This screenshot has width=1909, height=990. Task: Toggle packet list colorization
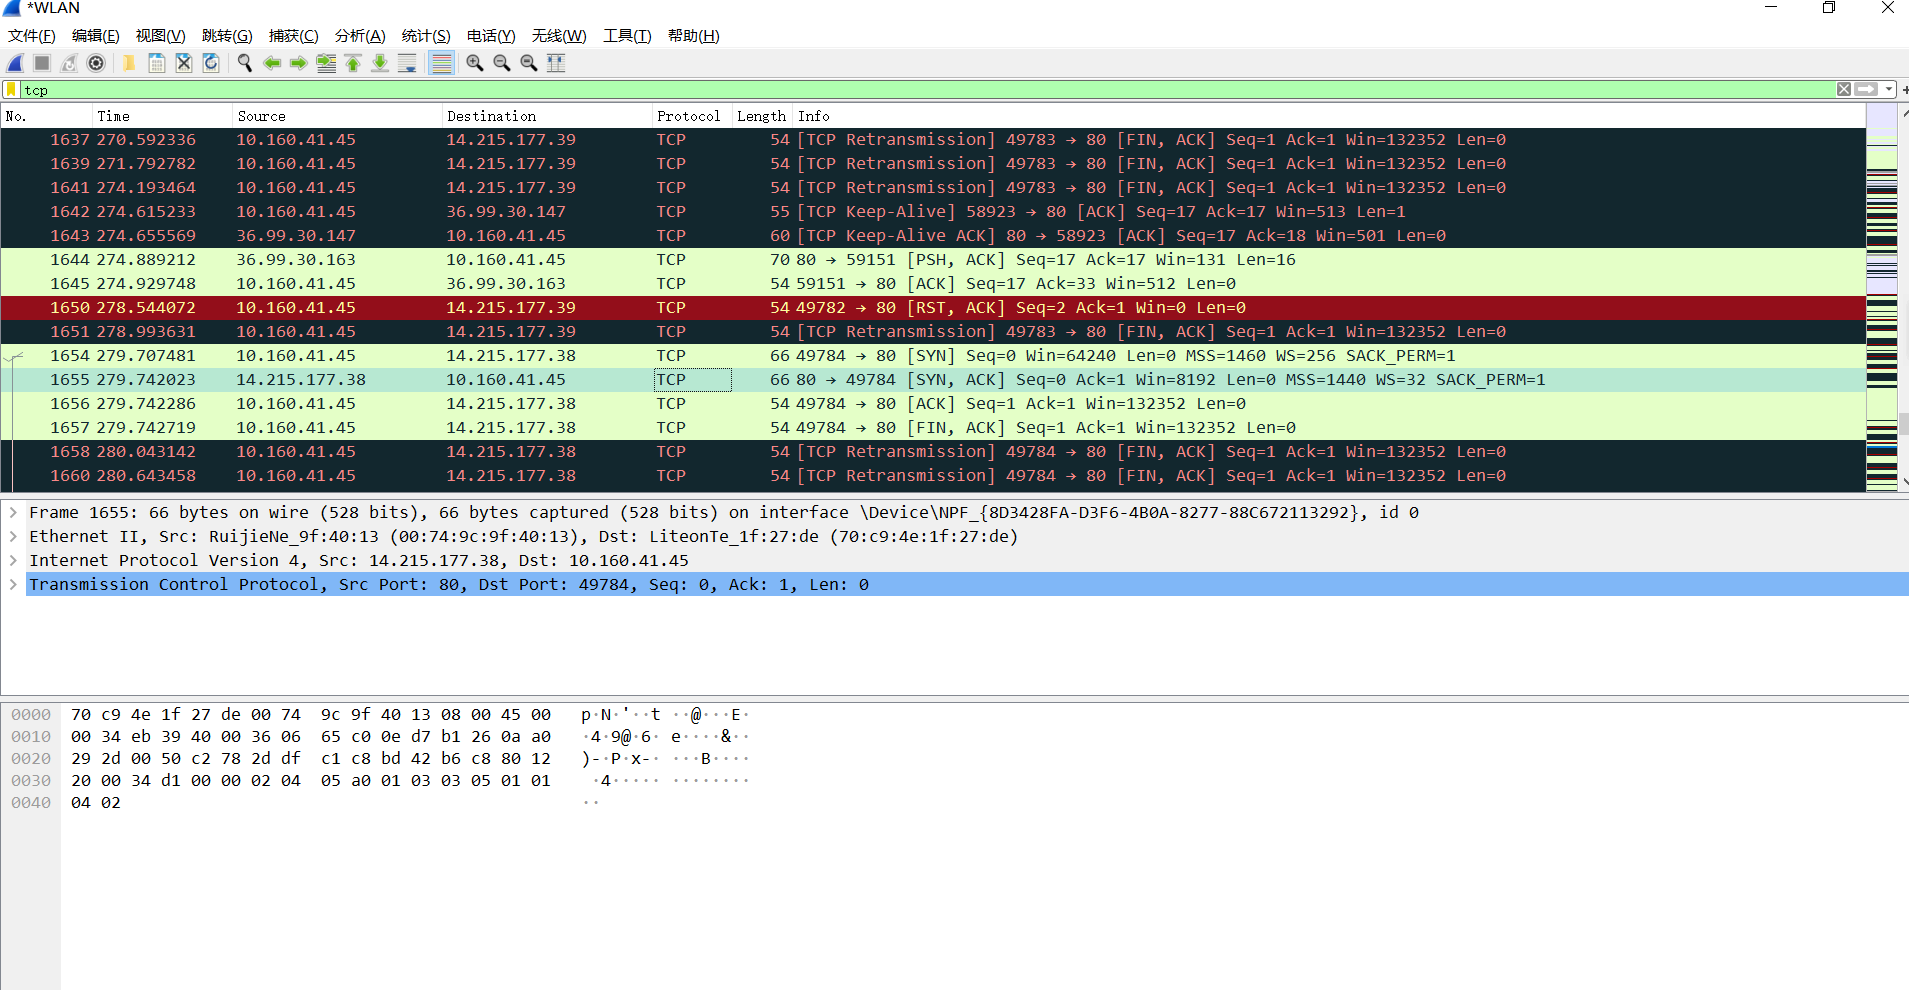pyautogui.click(x=441, y=63)
